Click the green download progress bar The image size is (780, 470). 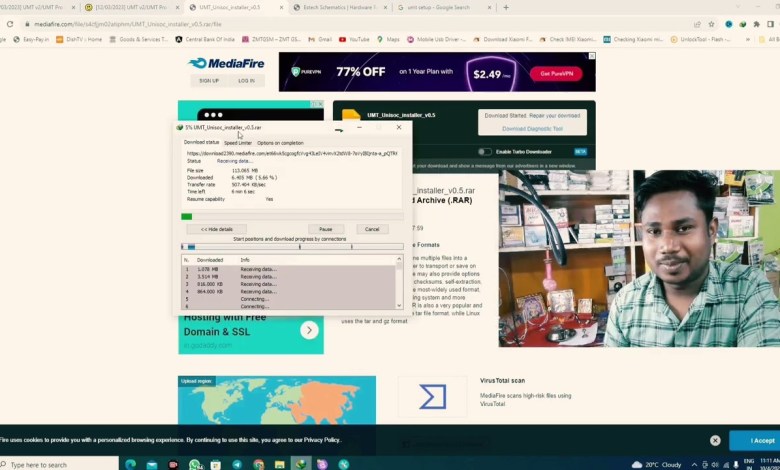[x=292, y=216]
